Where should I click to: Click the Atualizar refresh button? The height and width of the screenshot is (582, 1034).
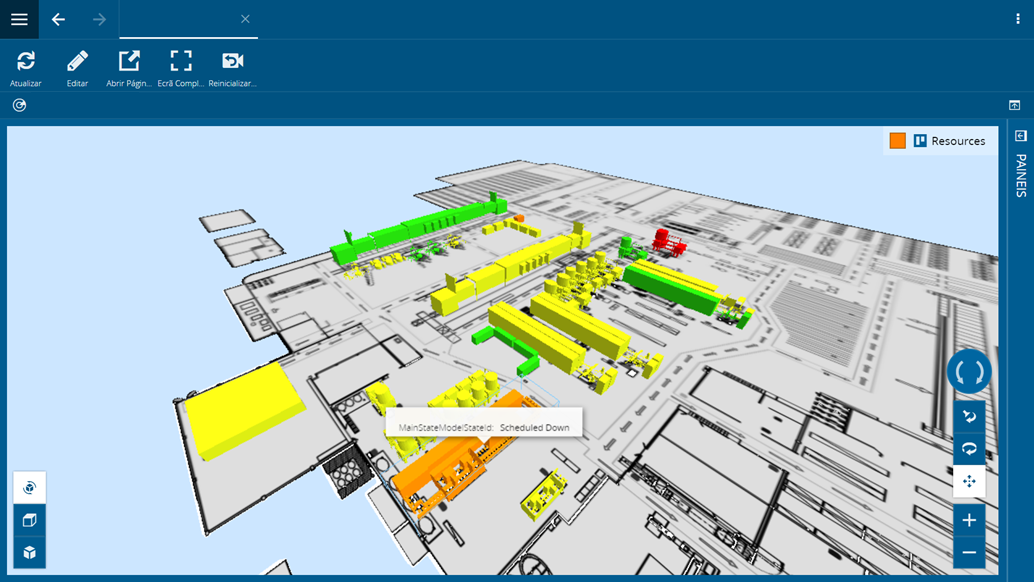26,68
